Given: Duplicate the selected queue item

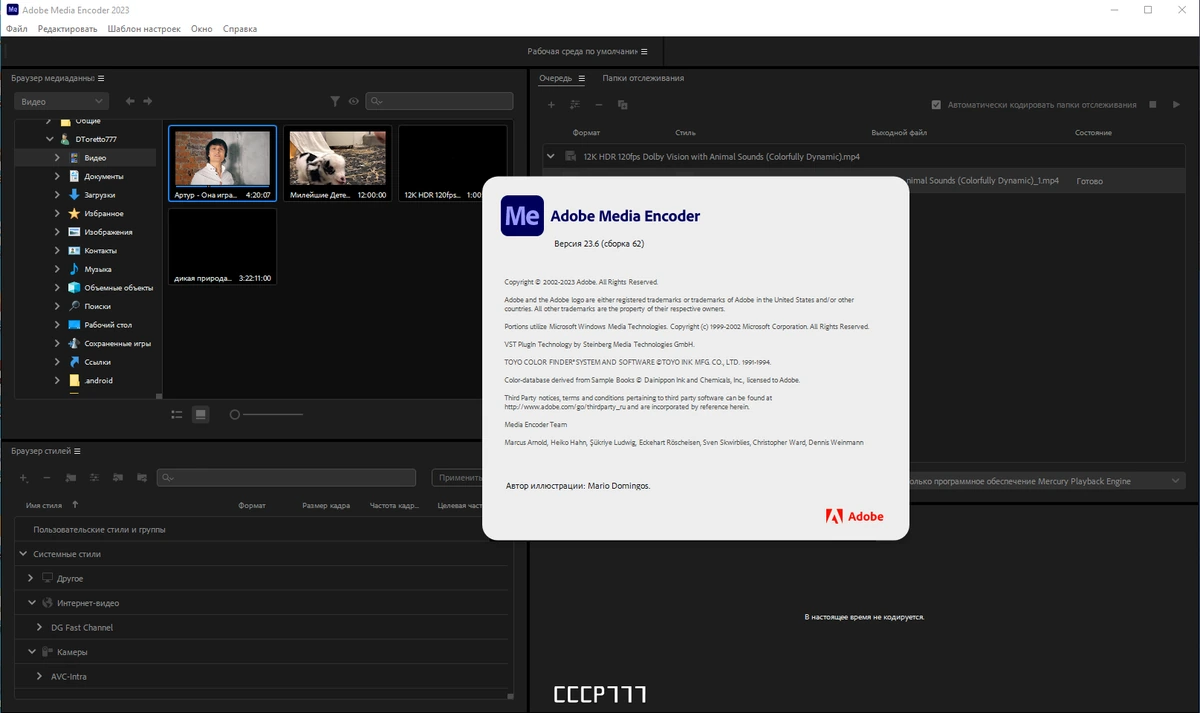Looking at the screenshot, I should (x=622, y=105).
